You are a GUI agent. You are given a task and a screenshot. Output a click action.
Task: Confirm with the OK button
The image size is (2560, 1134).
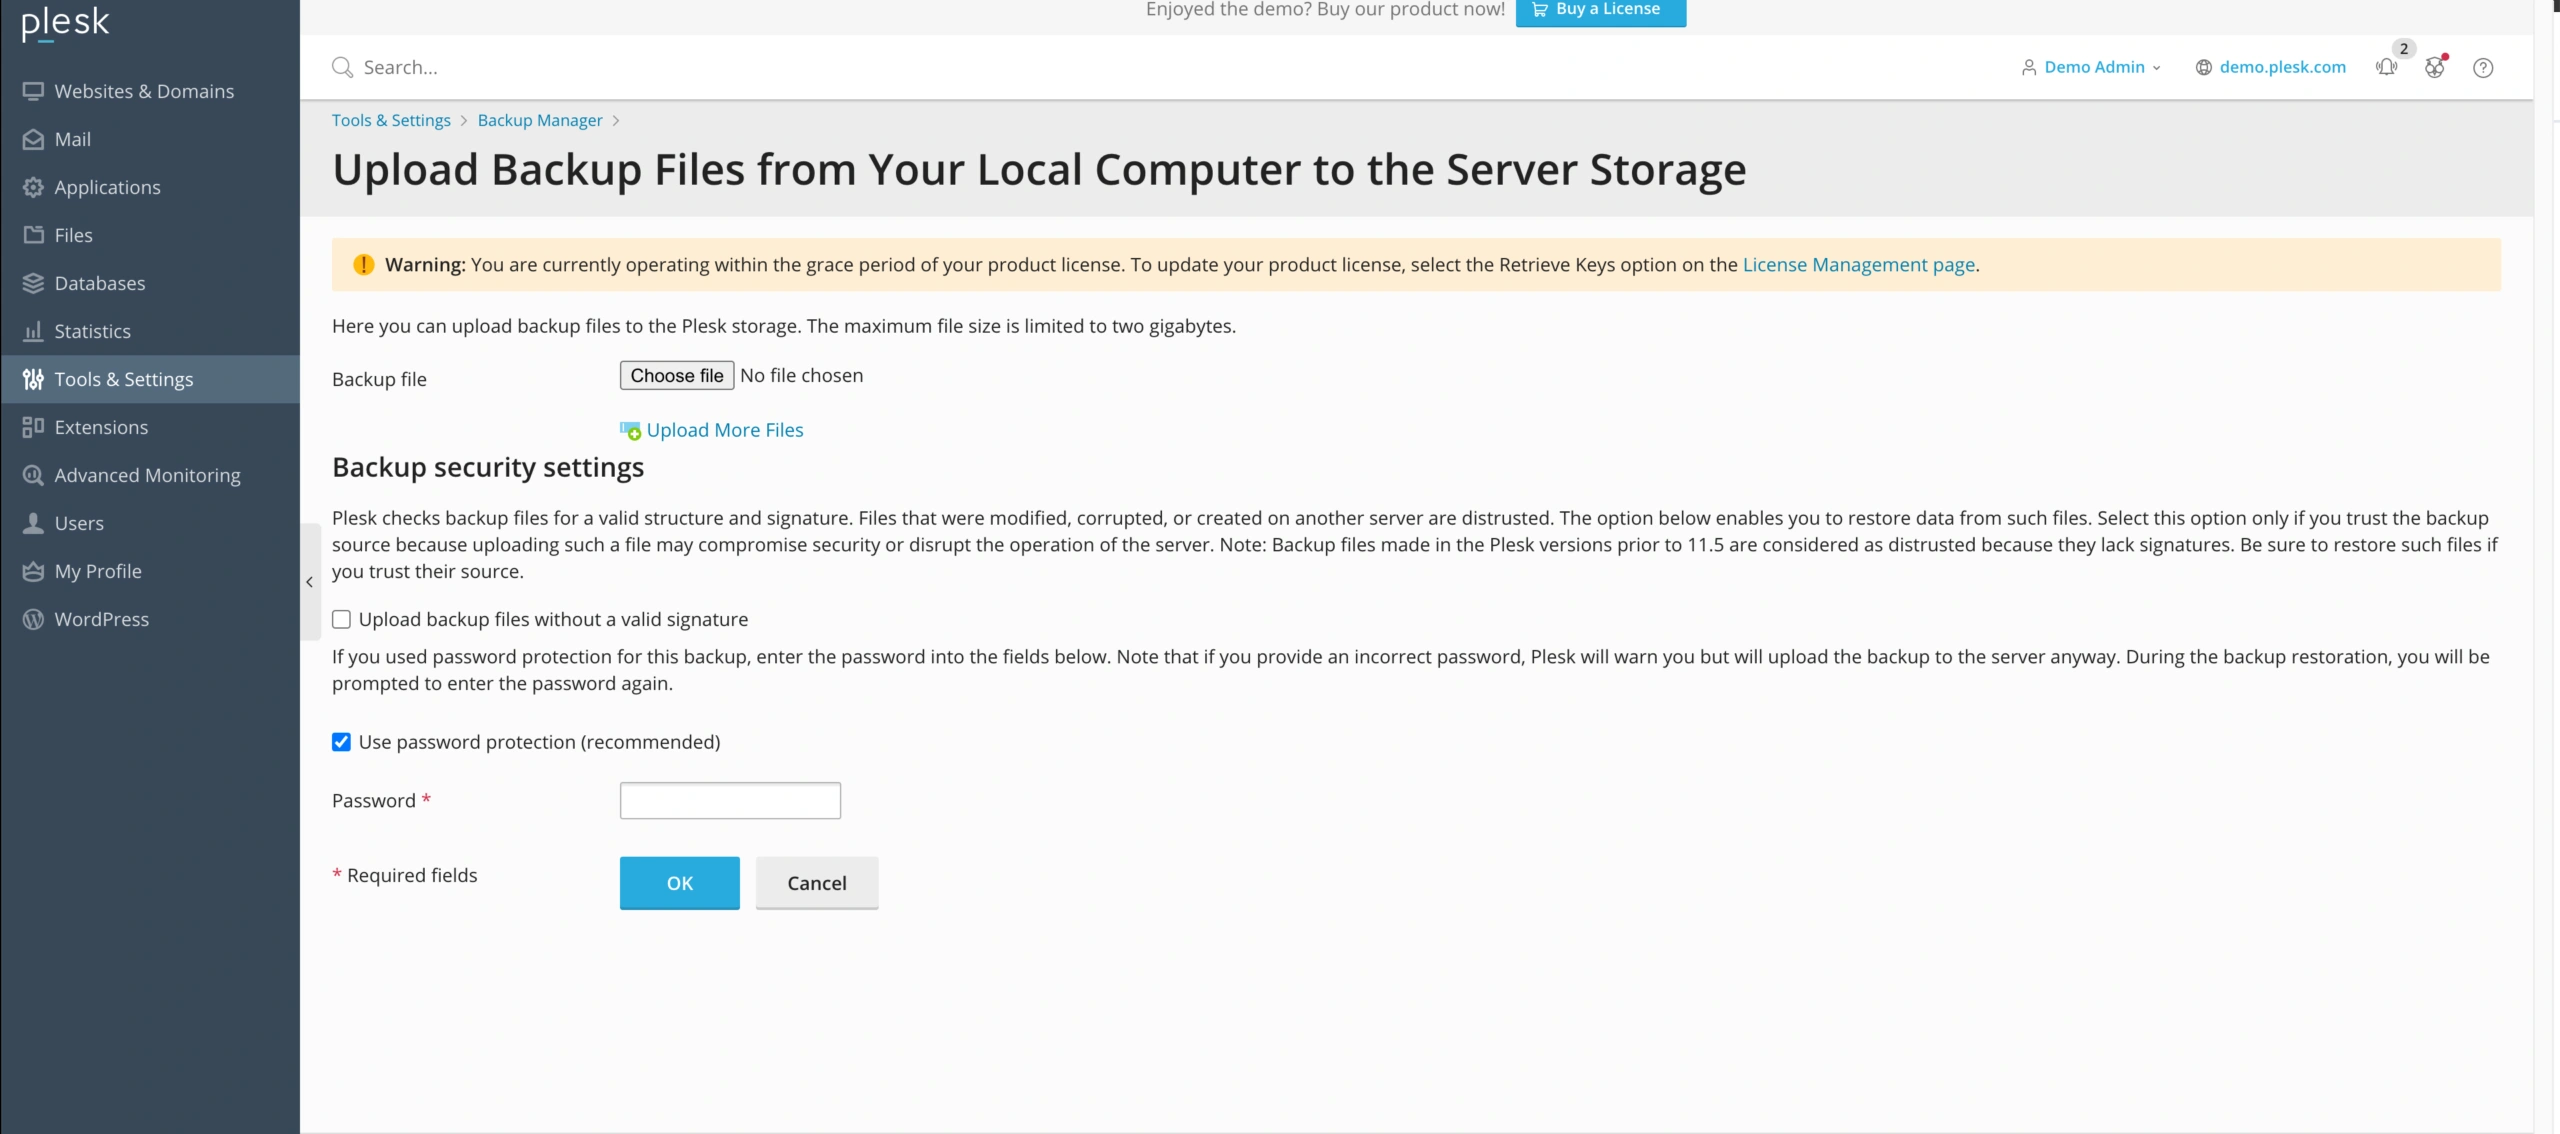[x=680, y=883]
